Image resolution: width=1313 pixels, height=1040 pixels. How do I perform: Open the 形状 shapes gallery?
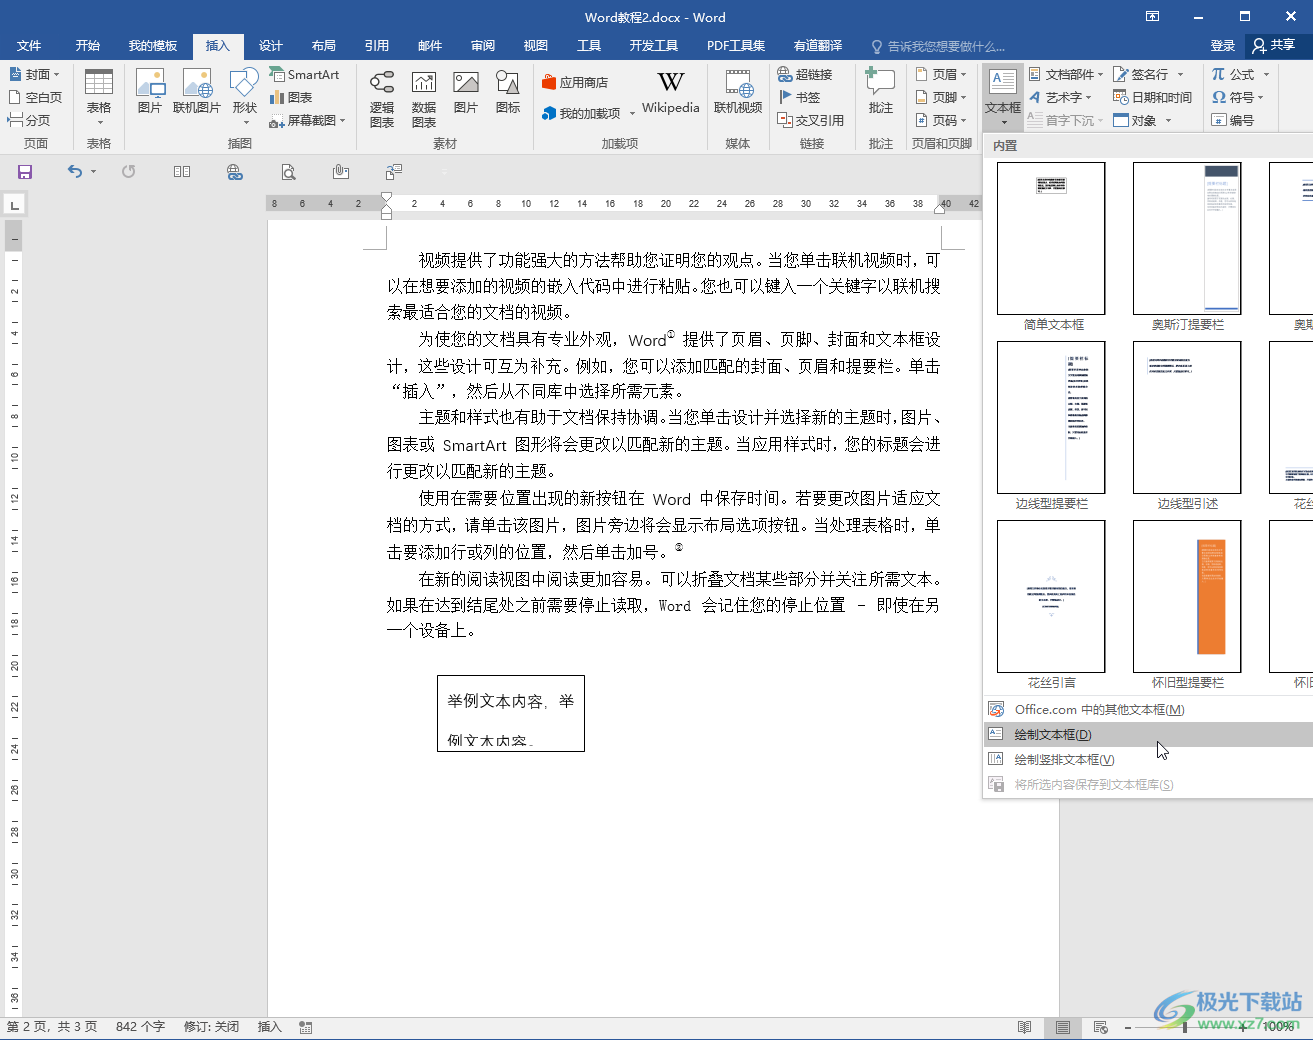[245, 98]
